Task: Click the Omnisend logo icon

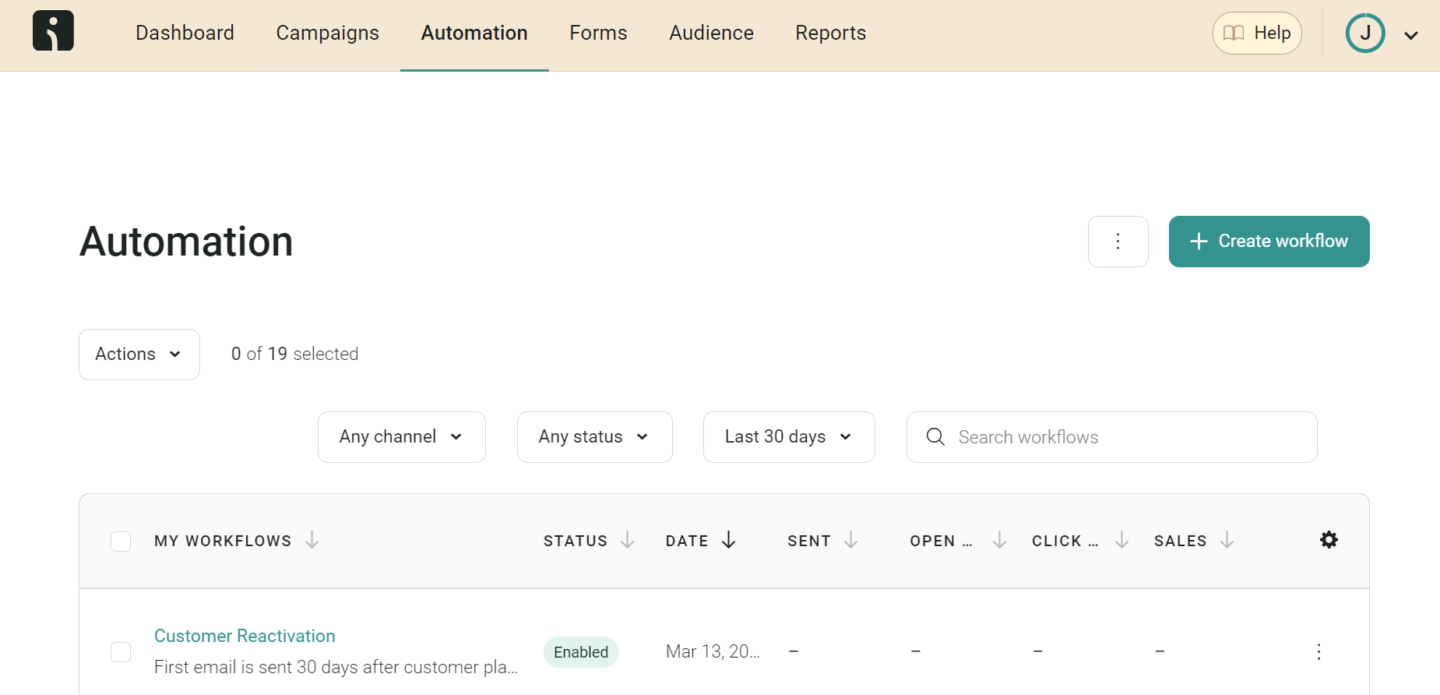Action: pyautogui.click(x=52, y=30)
